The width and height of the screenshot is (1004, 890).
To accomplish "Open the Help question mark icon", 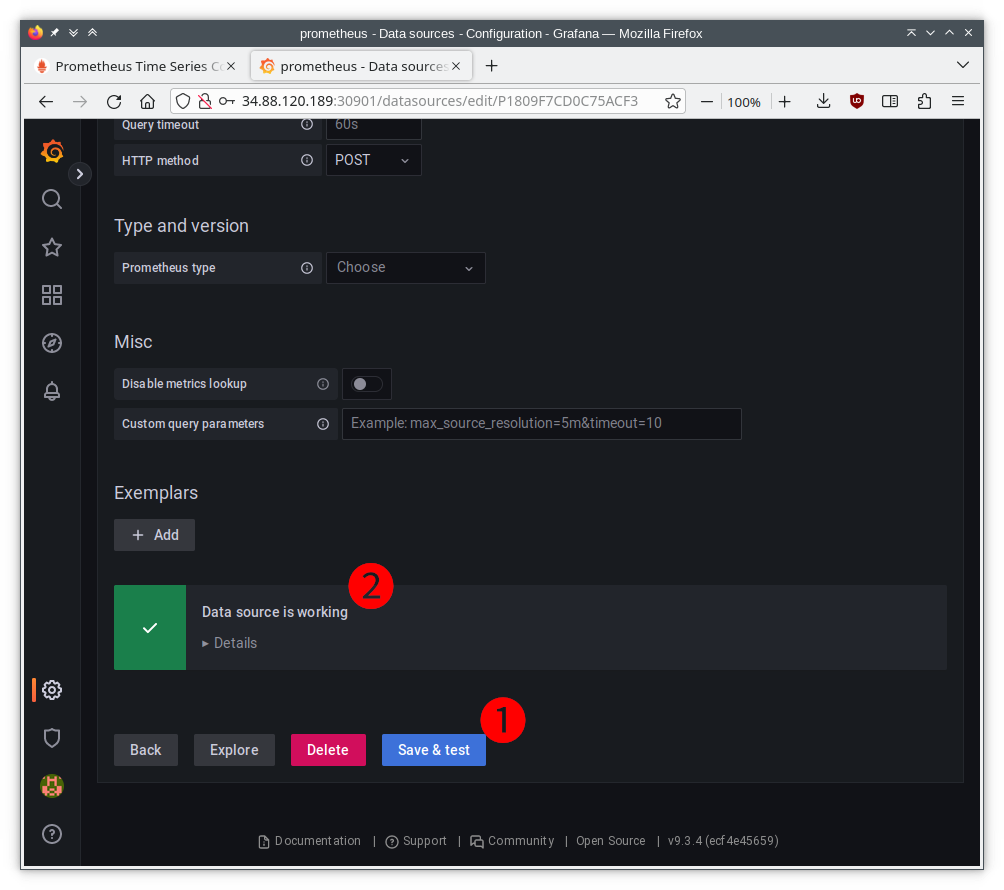I will (x=52, y=834).
